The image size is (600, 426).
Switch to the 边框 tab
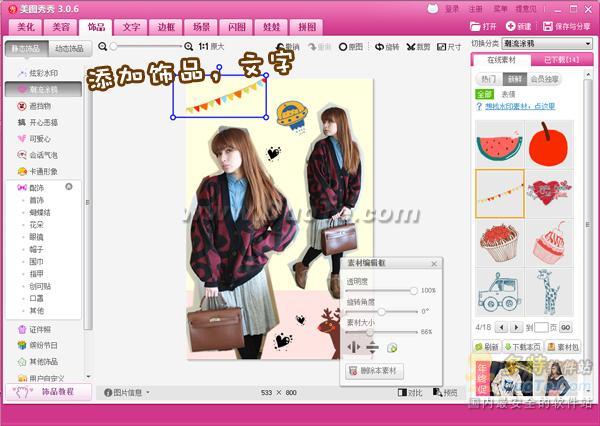(166, 27)
